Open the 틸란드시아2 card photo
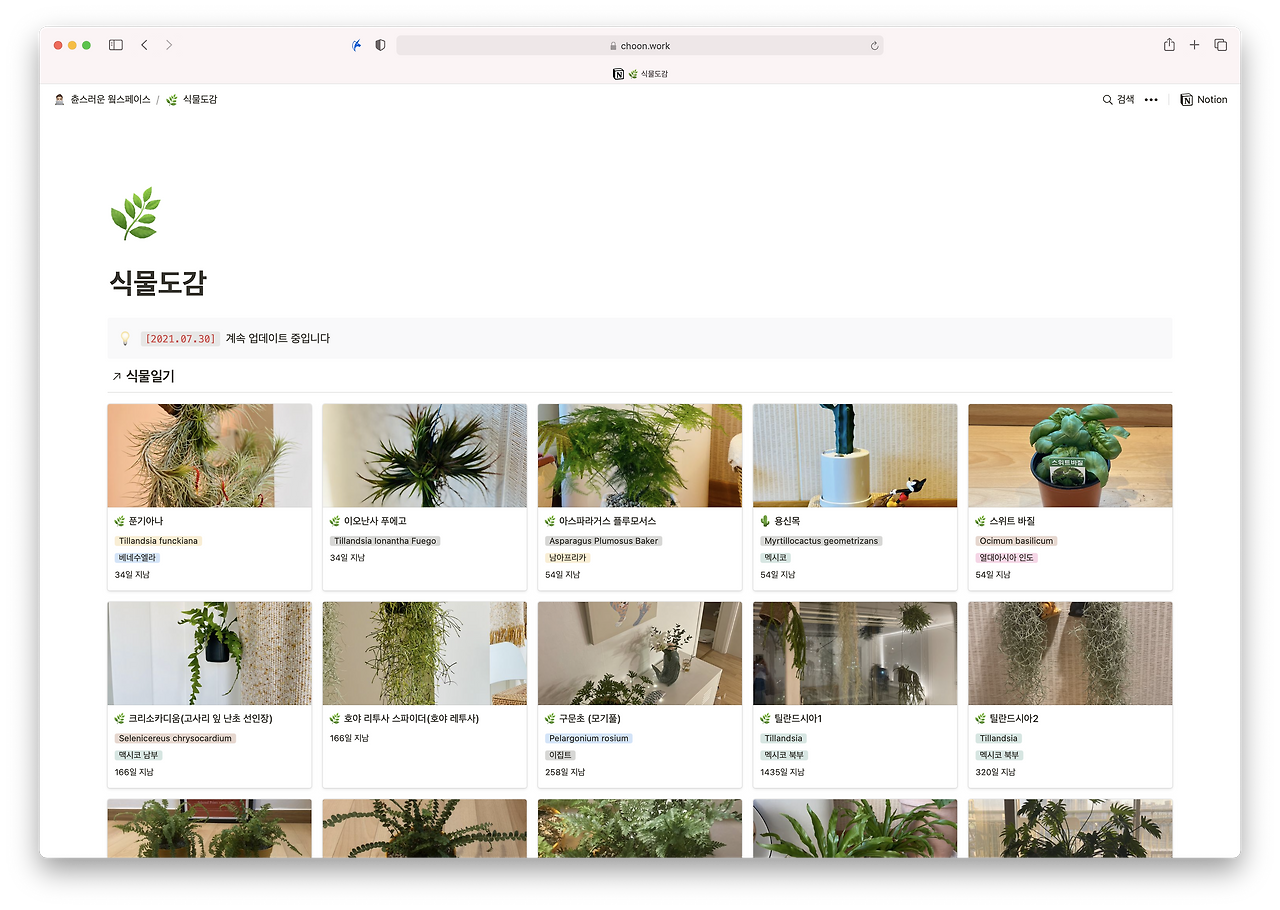1280x910 pixels. pyautogui.click(x=1070, y=653)
